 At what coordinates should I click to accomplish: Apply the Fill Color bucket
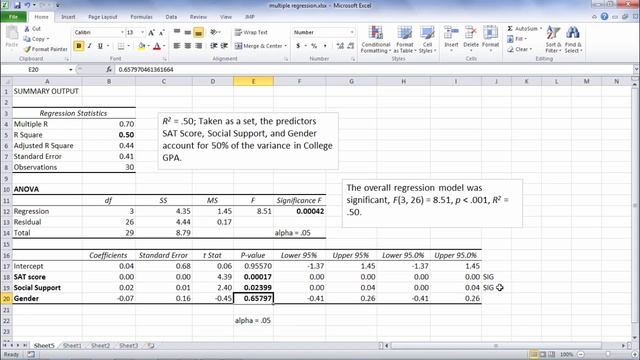[142, 46]
